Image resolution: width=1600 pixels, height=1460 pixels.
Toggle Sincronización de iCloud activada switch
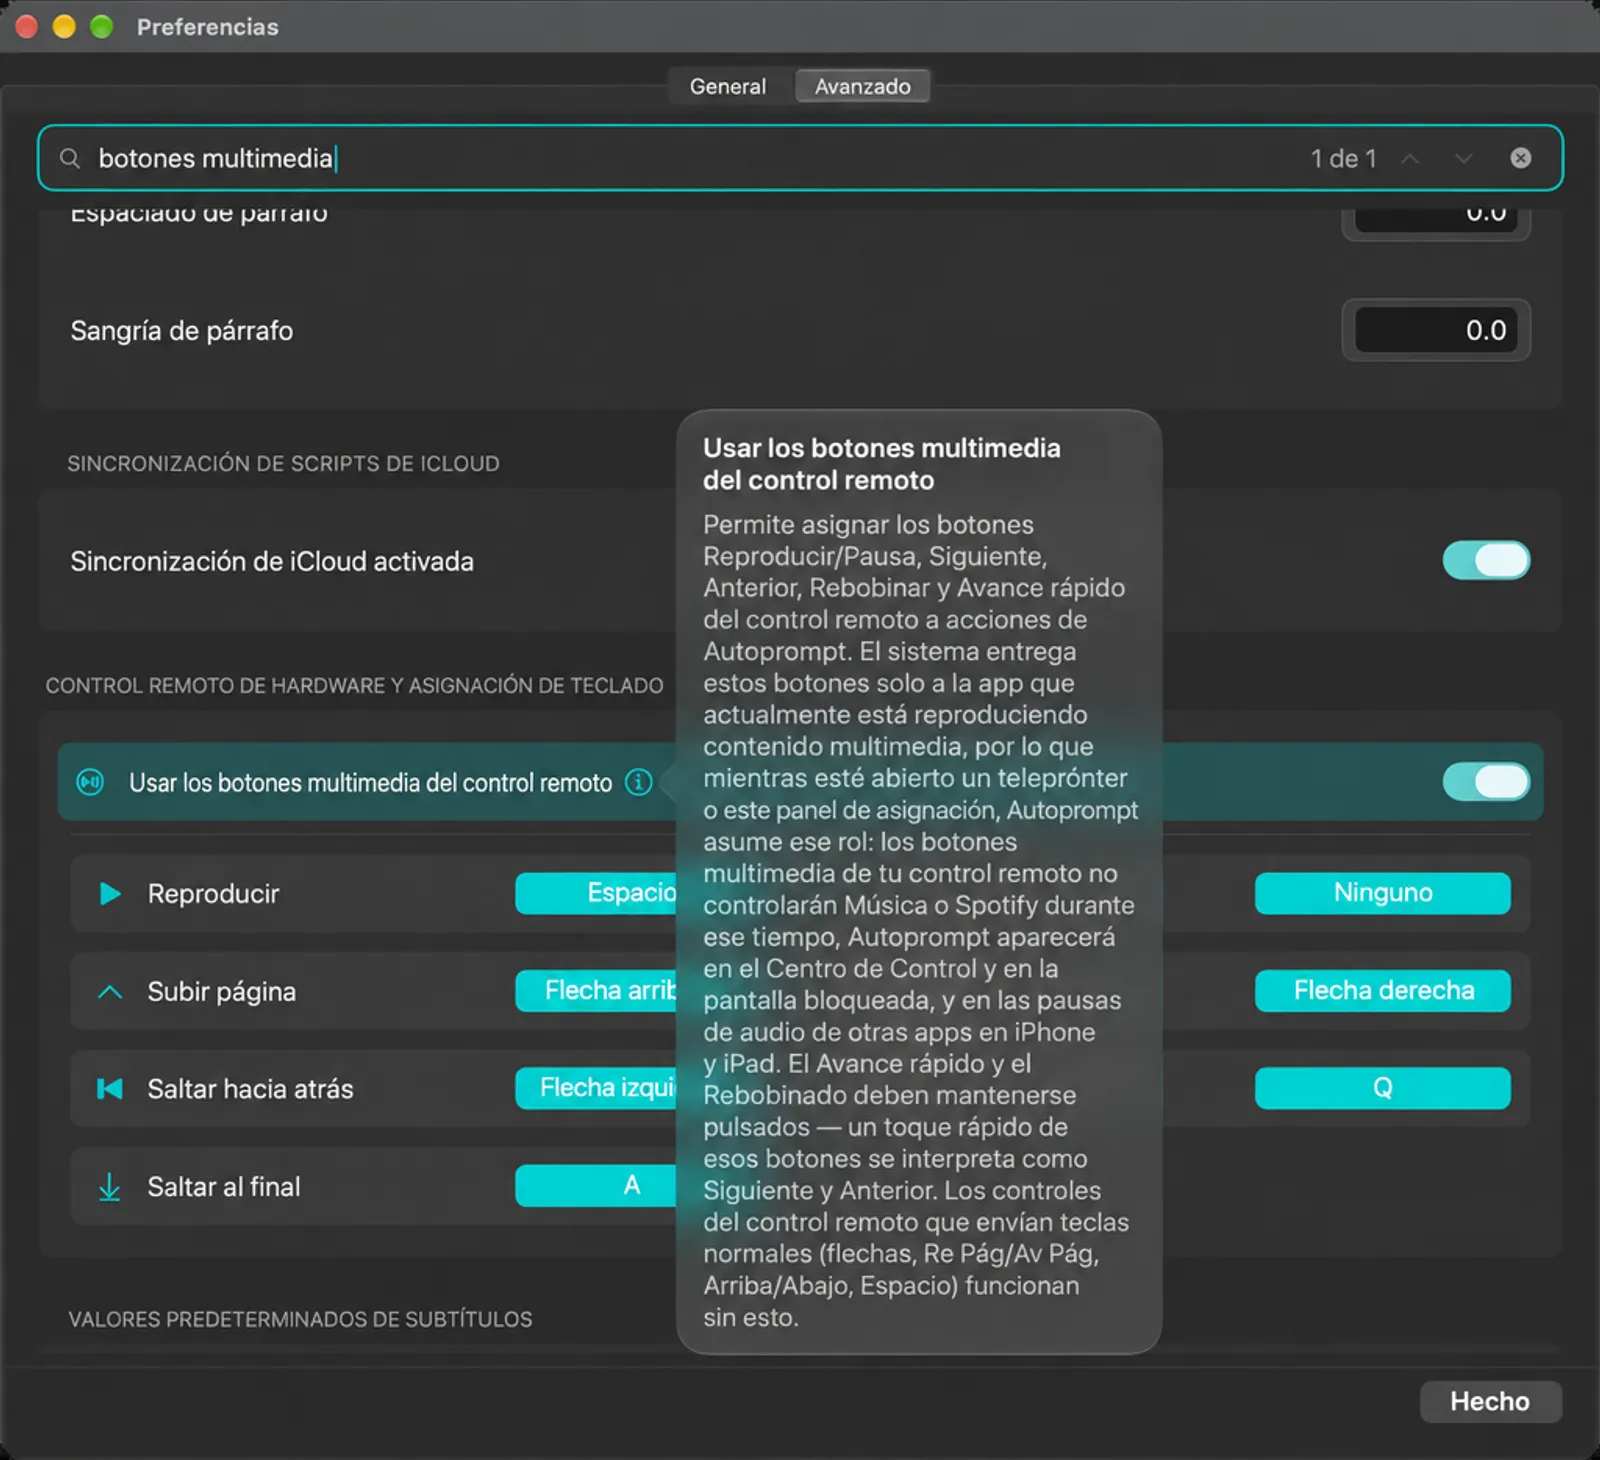[x=1486, y=560]
